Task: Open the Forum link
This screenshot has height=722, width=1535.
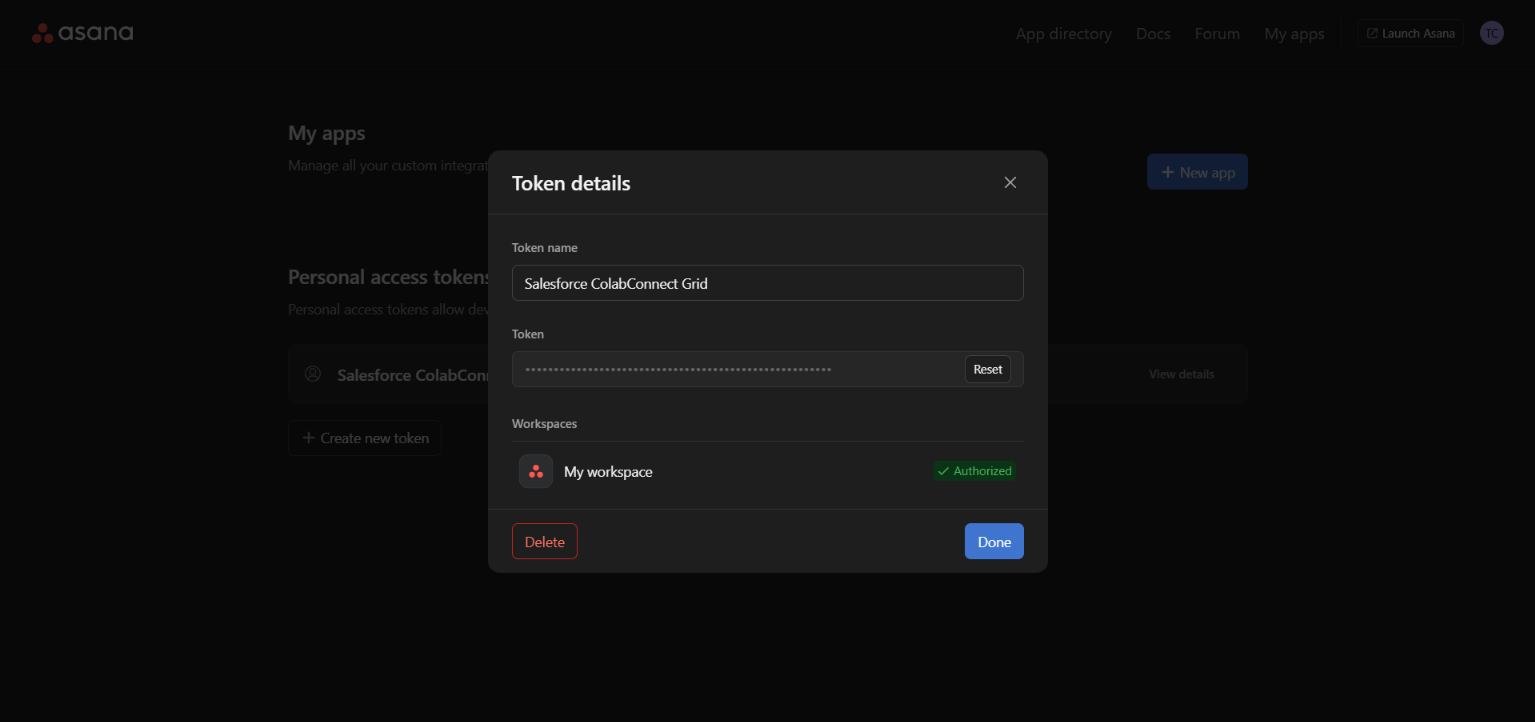Action: click(1217, 34)
